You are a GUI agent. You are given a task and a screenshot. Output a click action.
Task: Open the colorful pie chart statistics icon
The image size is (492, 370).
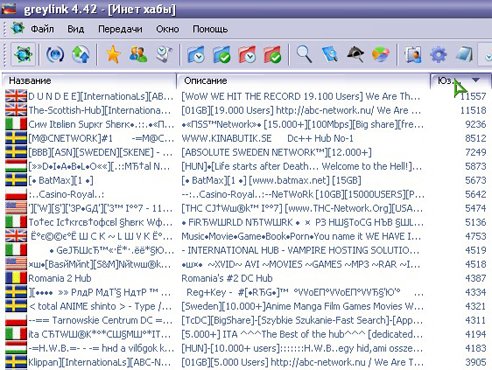[380, 54]
